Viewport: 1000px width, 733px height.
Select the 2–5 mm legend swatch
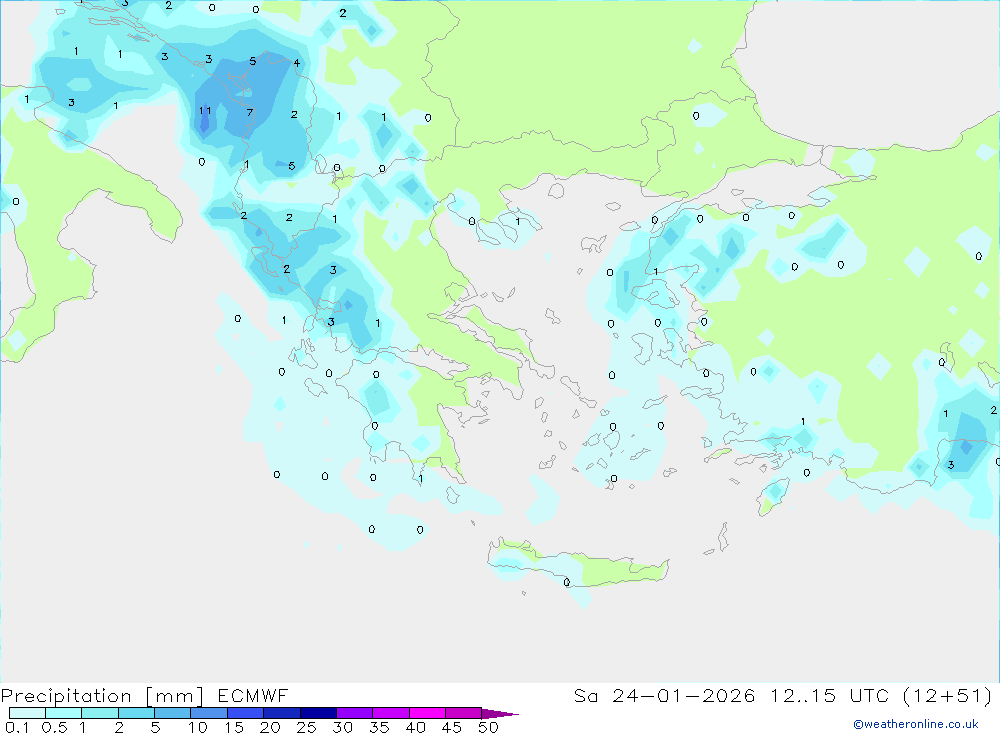click(136, 713)
